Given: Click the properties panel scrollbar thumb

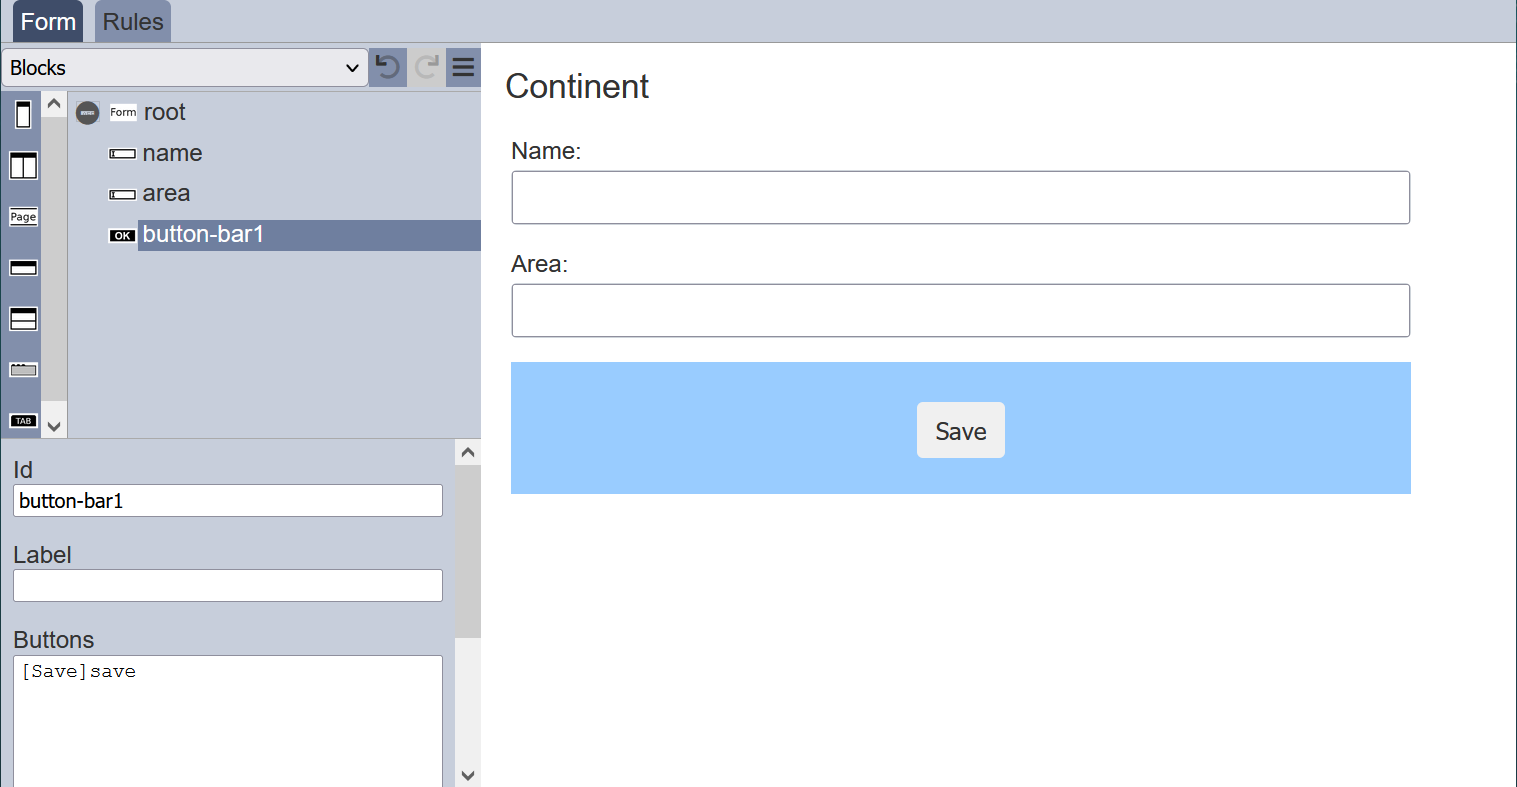Looking at the screenshot, I should pyautogui.click(x=468, y=552).
